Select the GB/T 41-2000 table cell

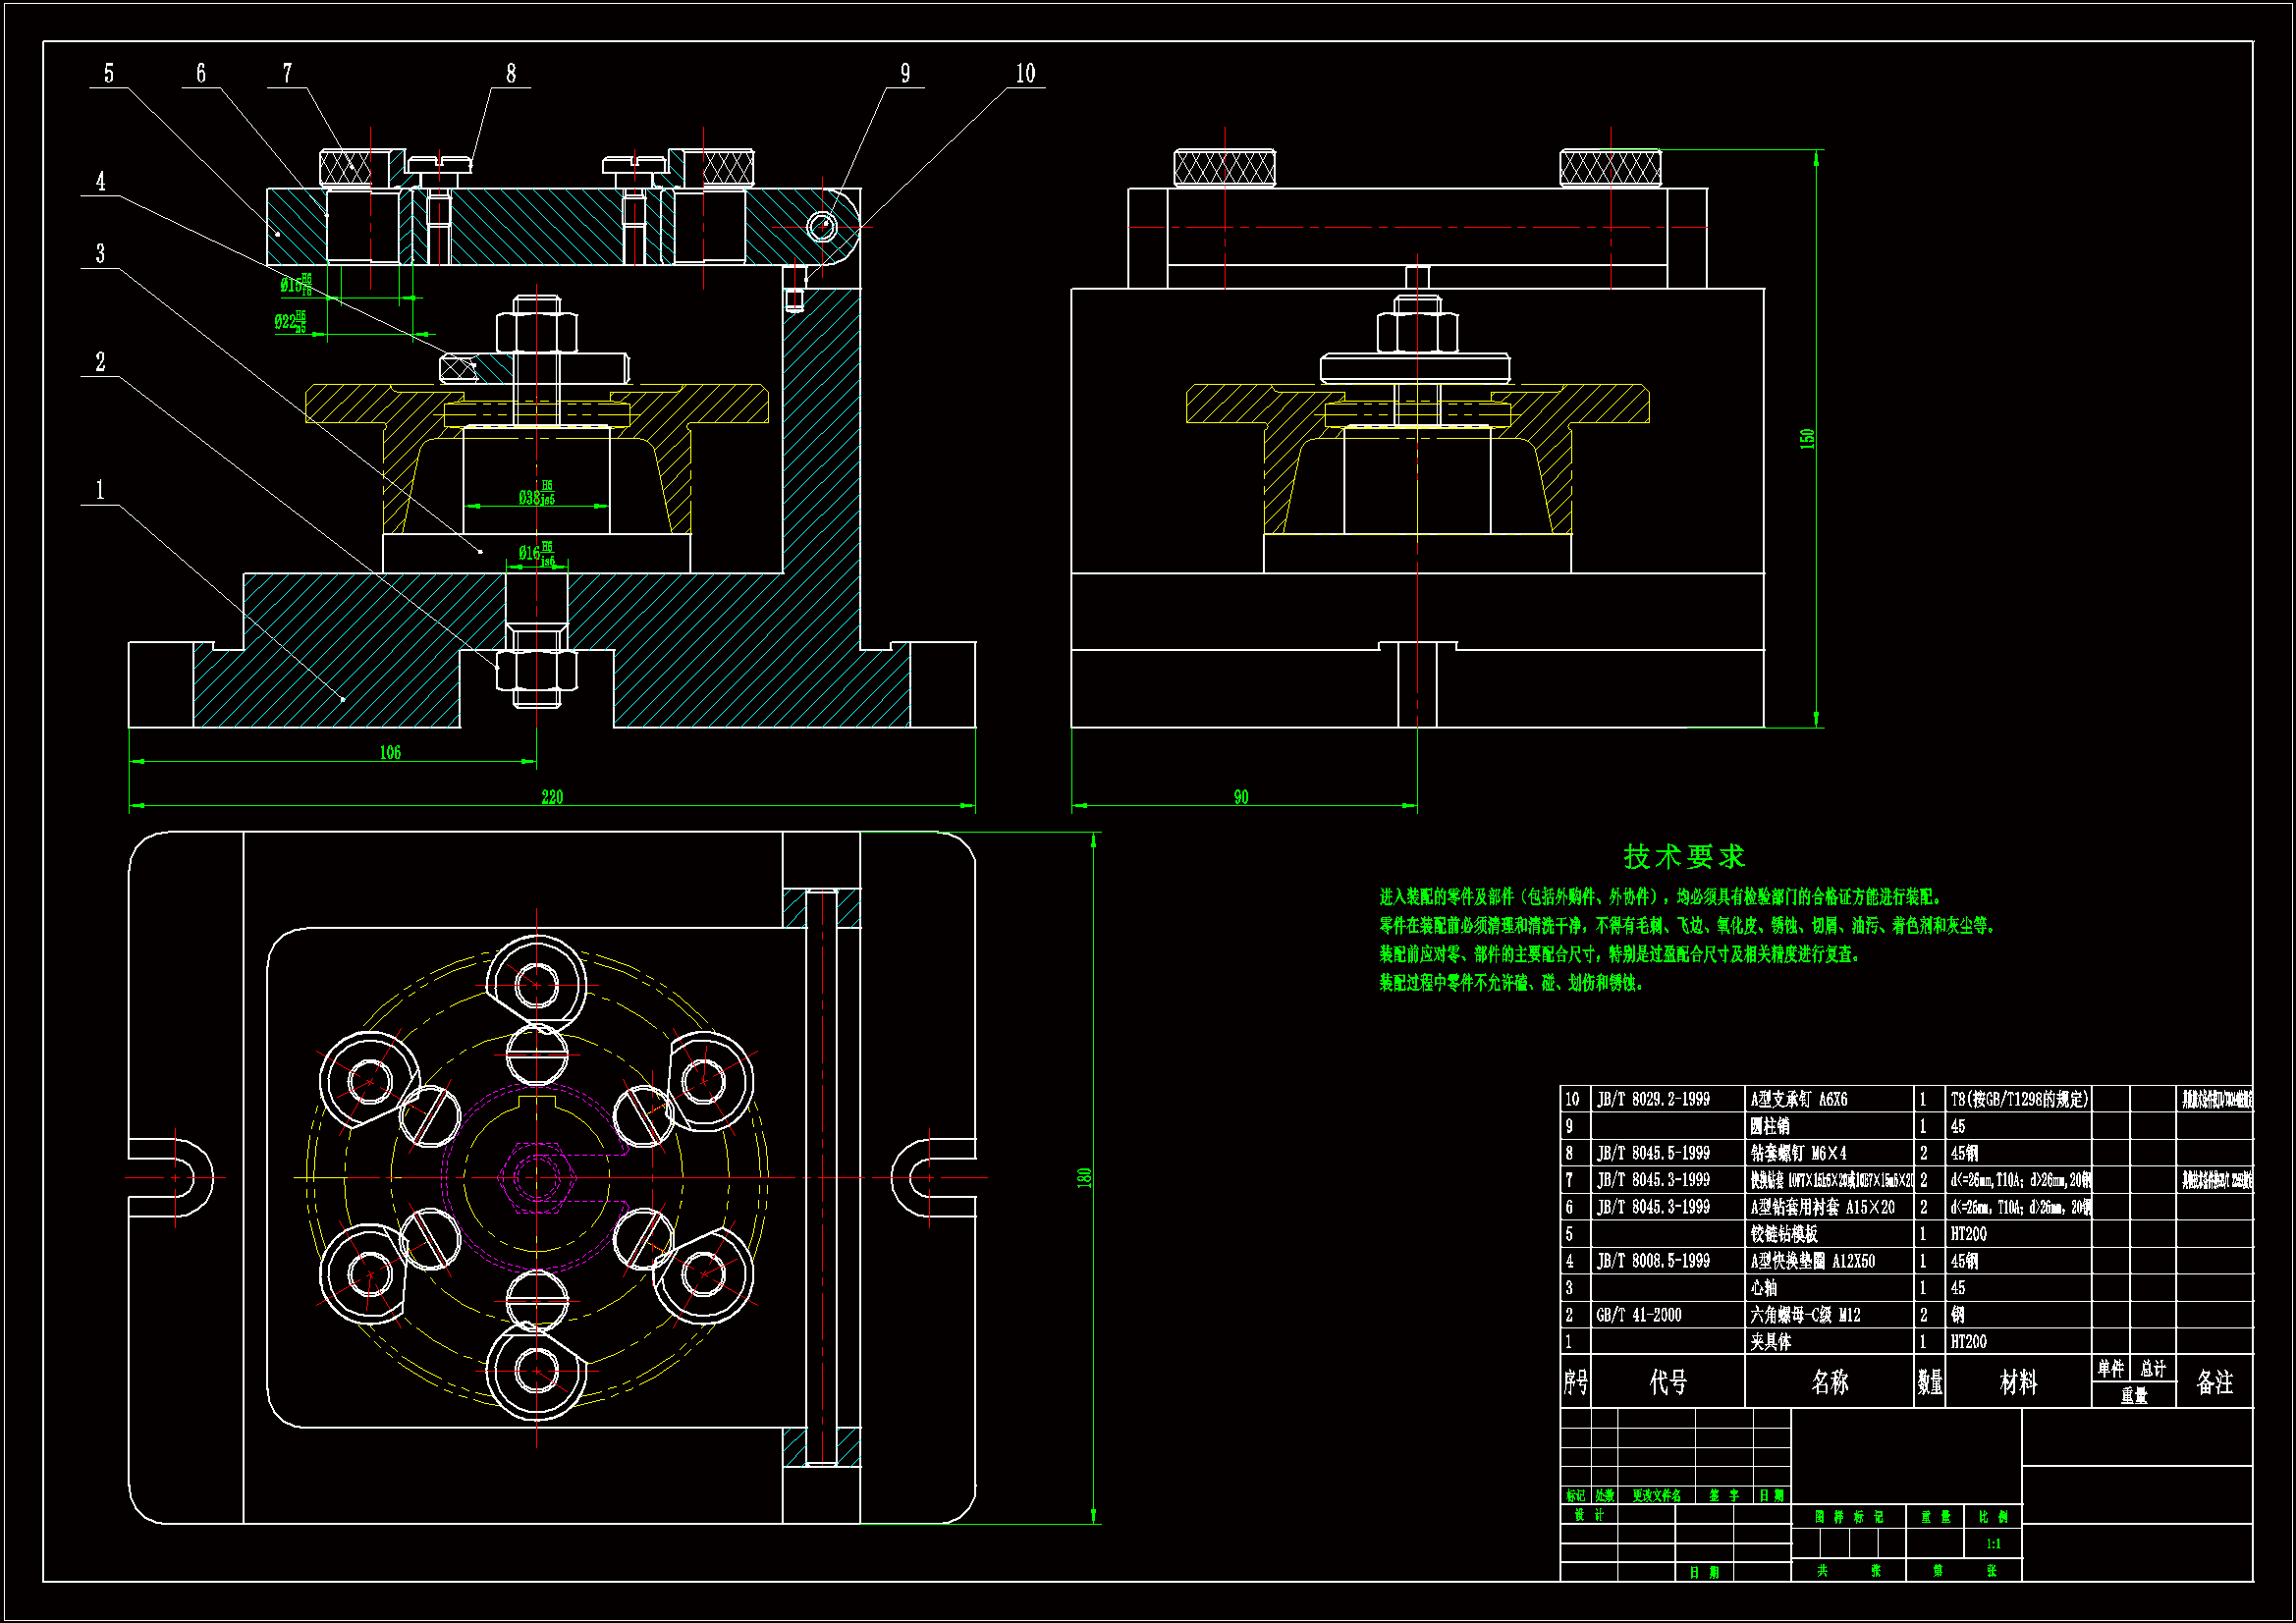(x=1638, y=1315)
